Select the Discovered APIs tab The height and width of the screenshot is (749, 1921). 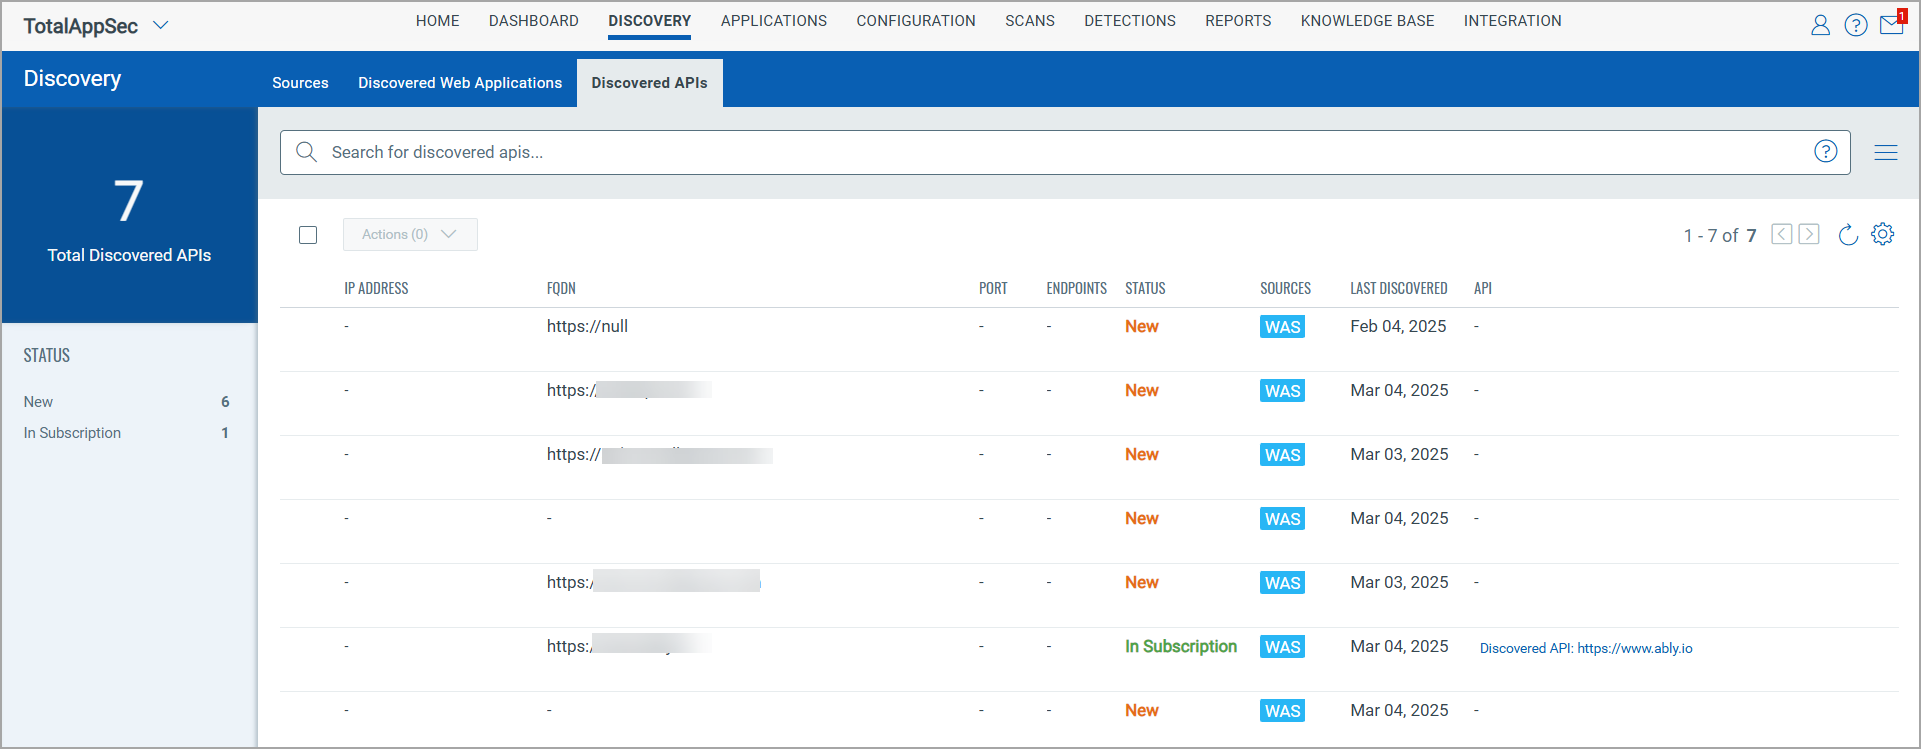pyautogui.click(x=649, y=83)
